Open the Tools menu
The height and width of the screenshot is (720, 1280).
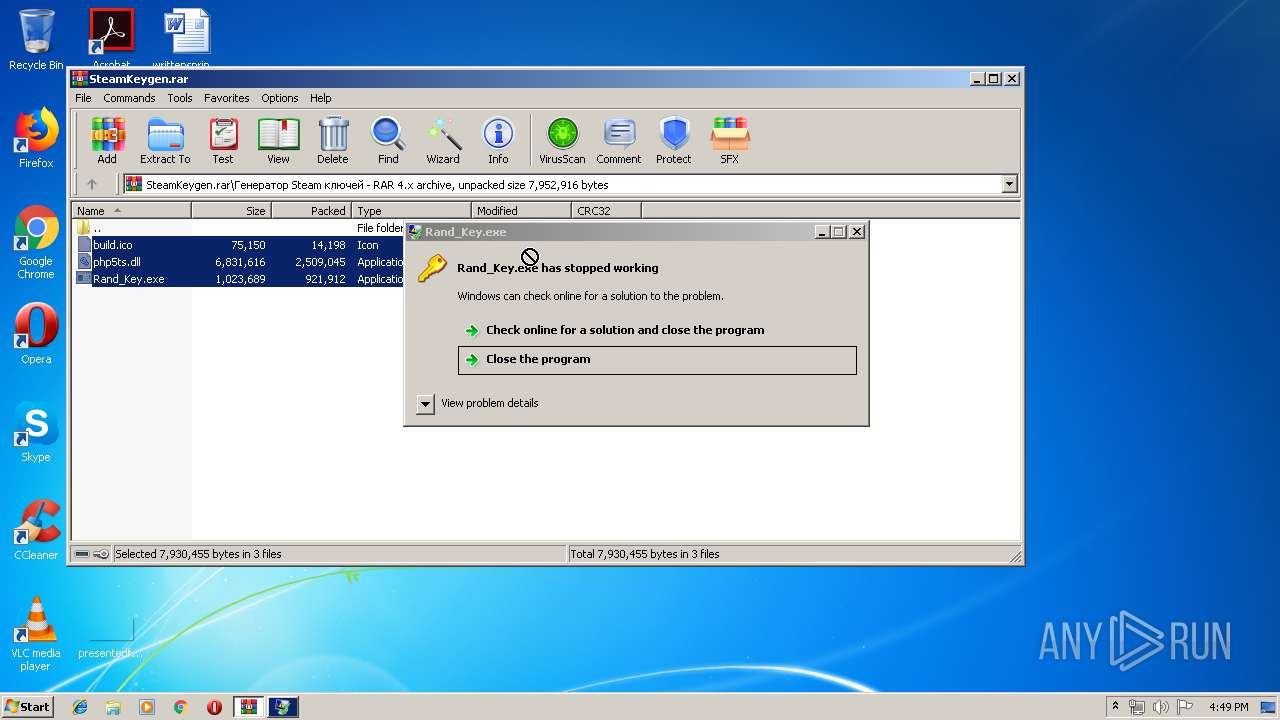180,98
